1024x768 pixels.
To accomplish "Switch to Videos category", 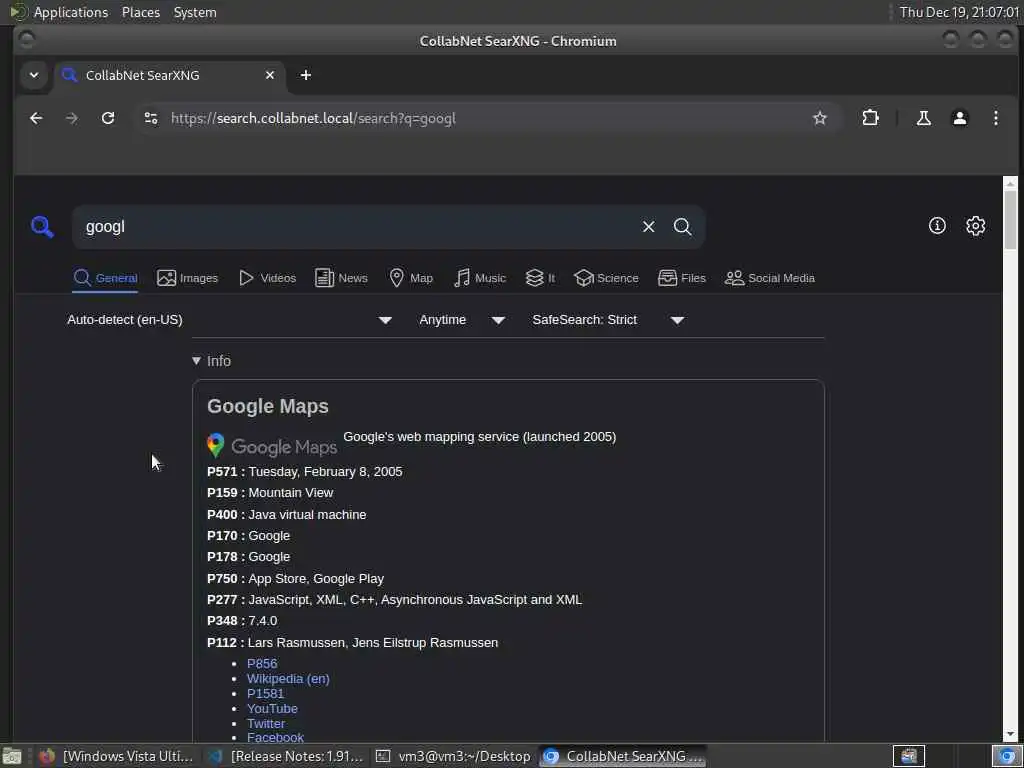I will 267,278.
